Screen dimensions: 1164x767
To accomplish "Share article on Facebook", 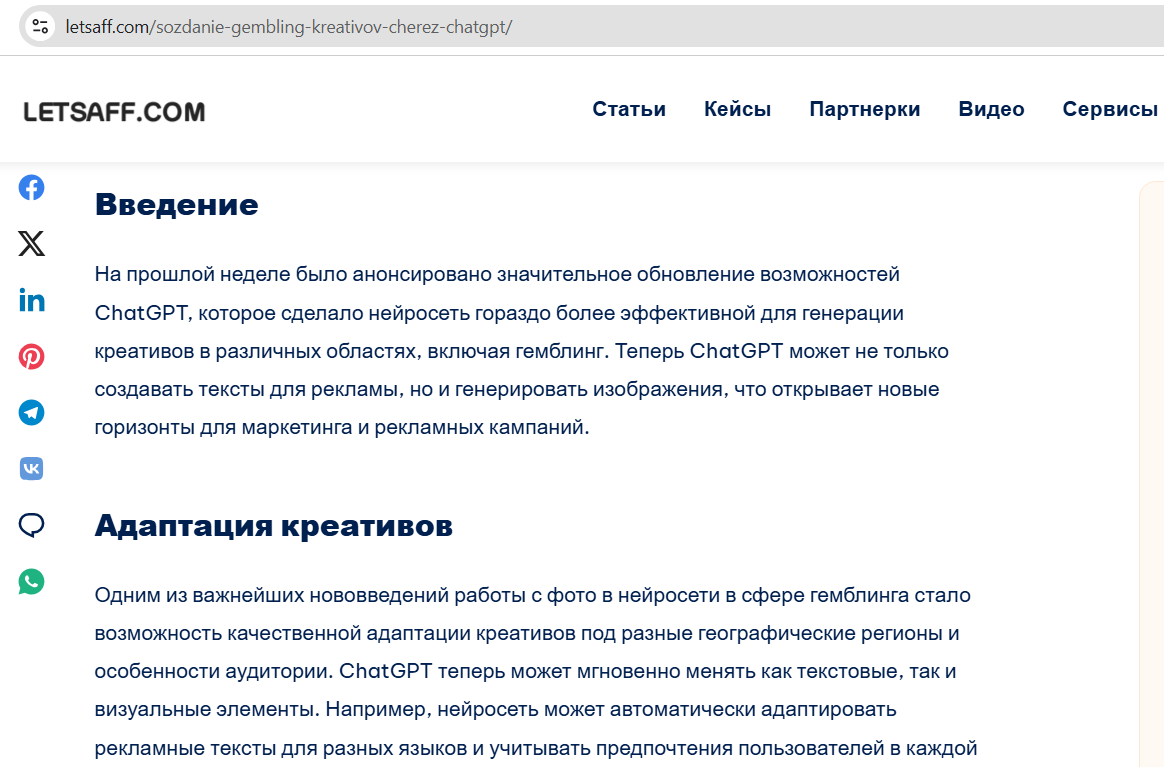I will pyautogui.click(x=31, y=187).
